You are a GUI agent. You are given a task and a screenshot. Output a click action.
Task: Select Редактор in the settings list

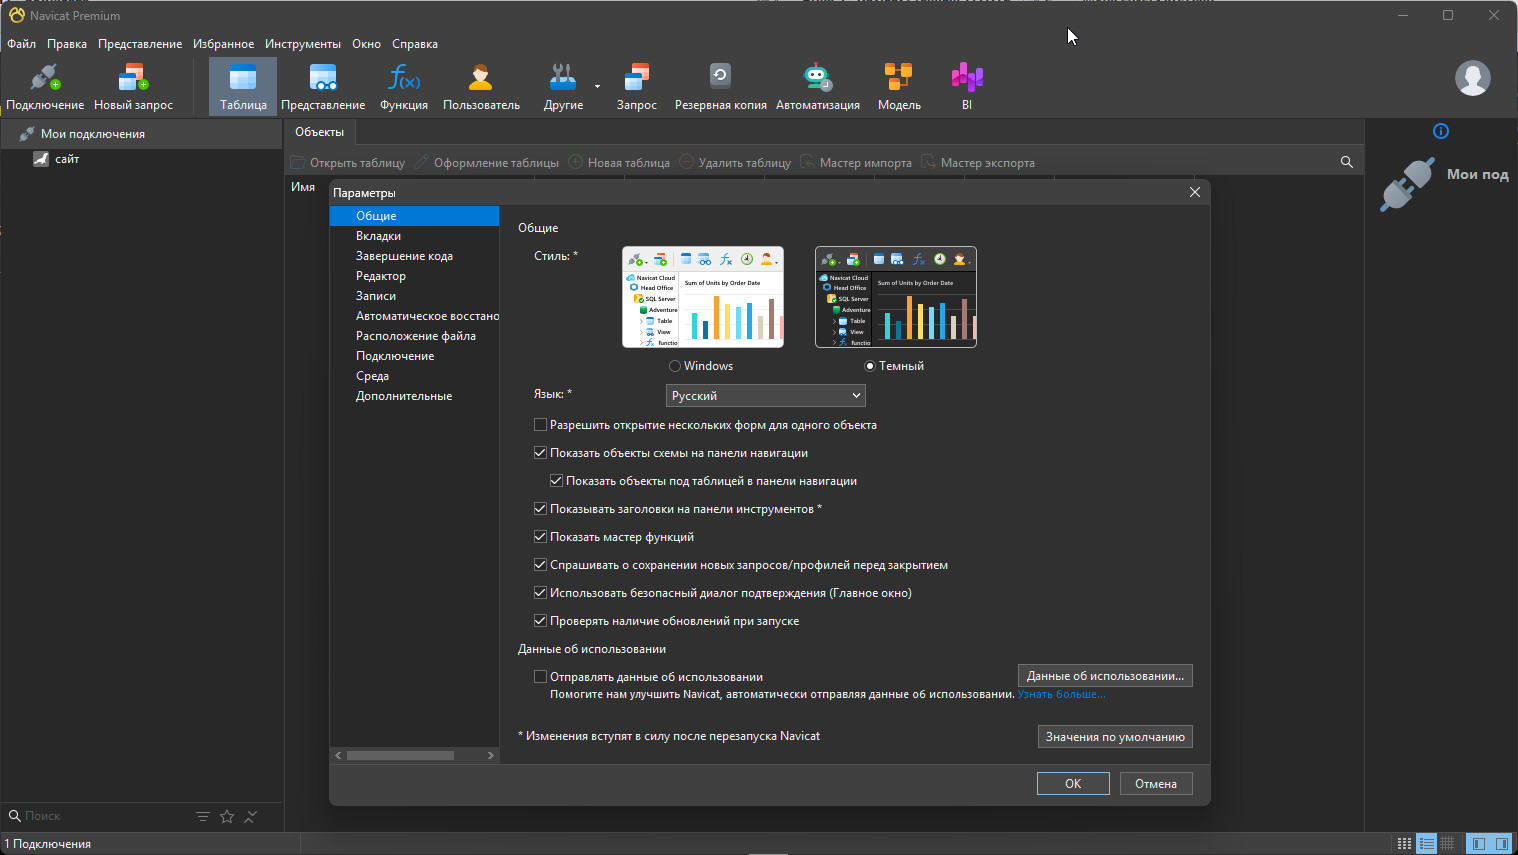pos(381,276)
